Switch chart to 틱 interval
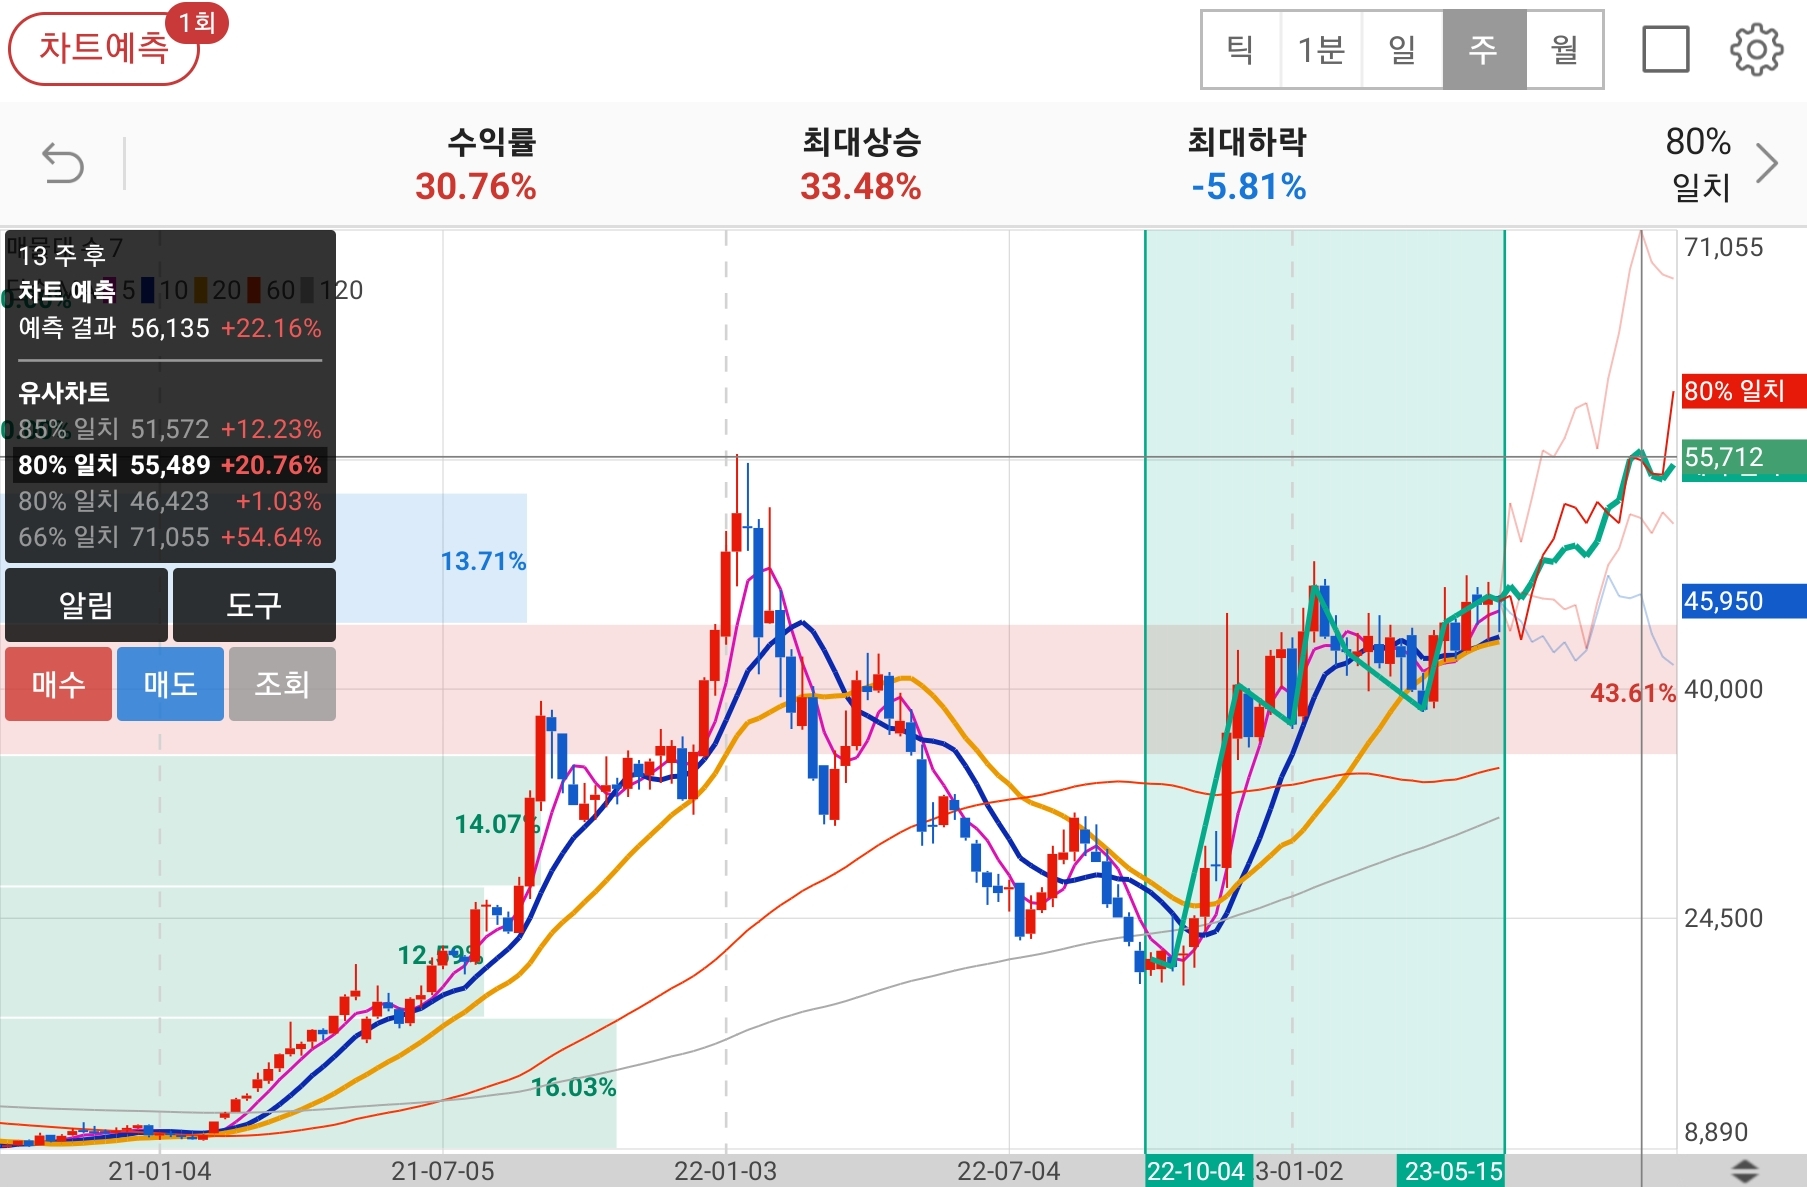The width and height of the screenshot is (1807, 1187). [x=1241, y=49]
